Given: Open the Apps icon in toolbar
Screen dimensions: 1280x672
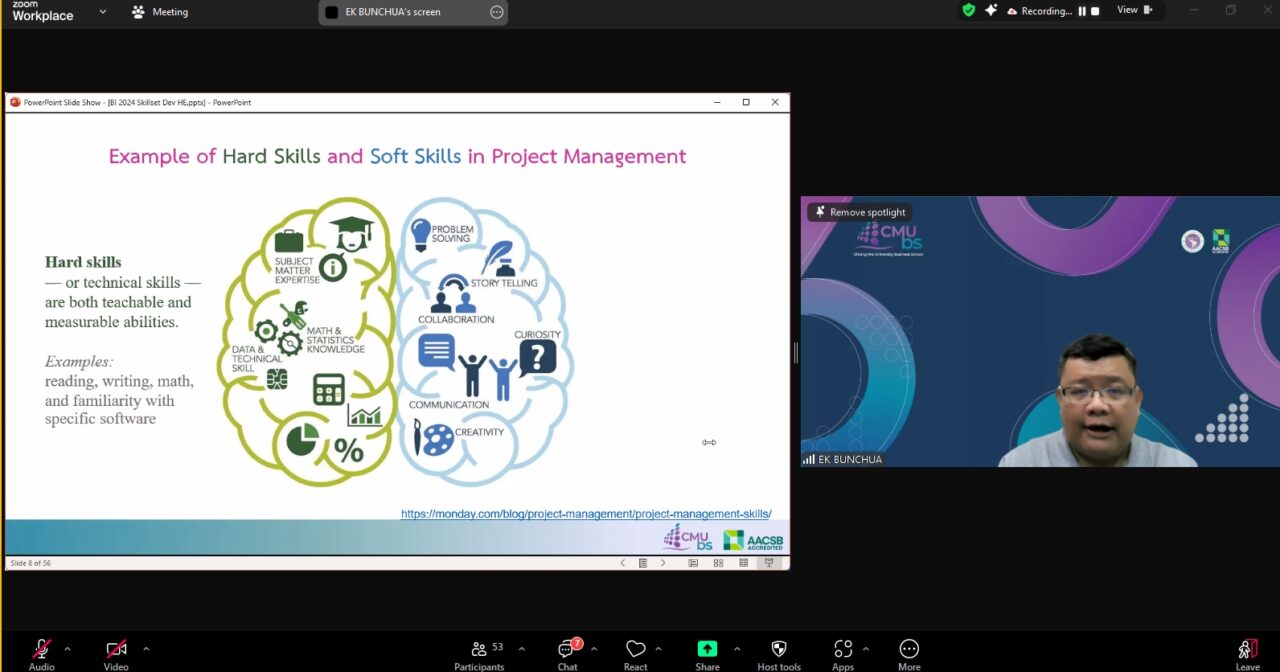Looking at the screenshot, I should pos(843,651).
